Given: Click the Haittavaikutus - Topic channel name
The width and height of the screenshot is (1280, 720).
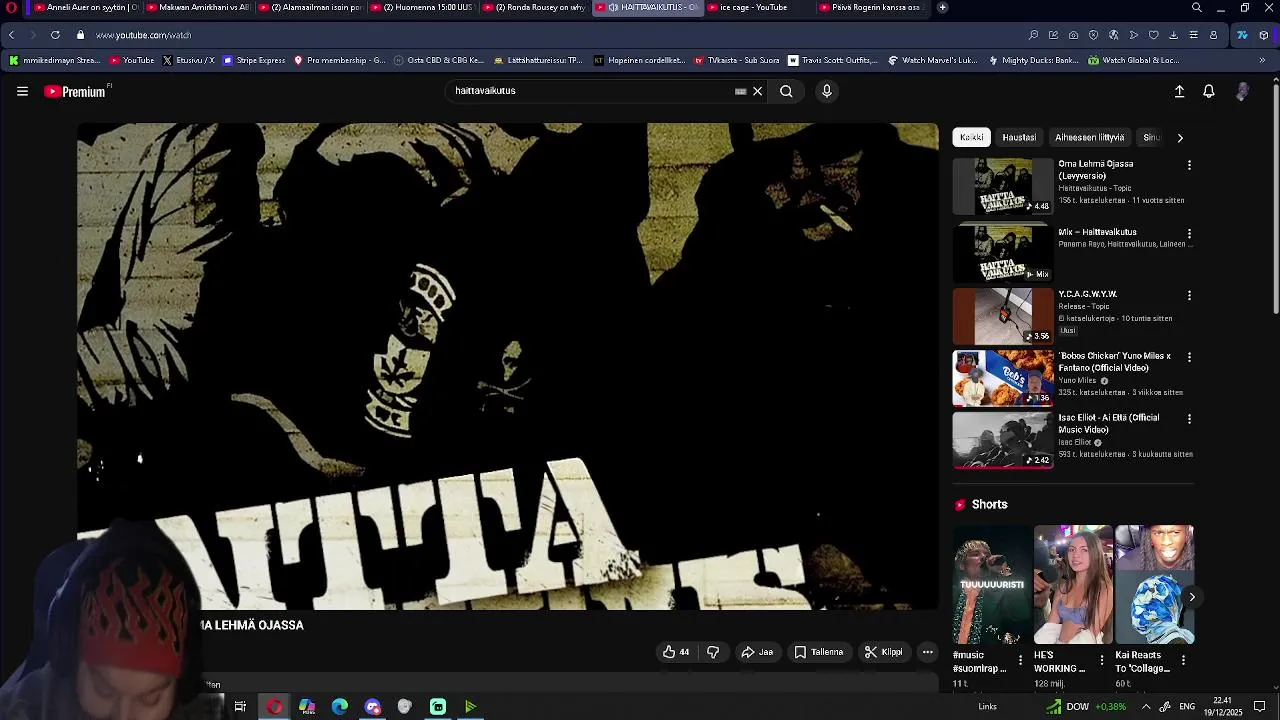Looking at the screenshot, I should 1095,188.
